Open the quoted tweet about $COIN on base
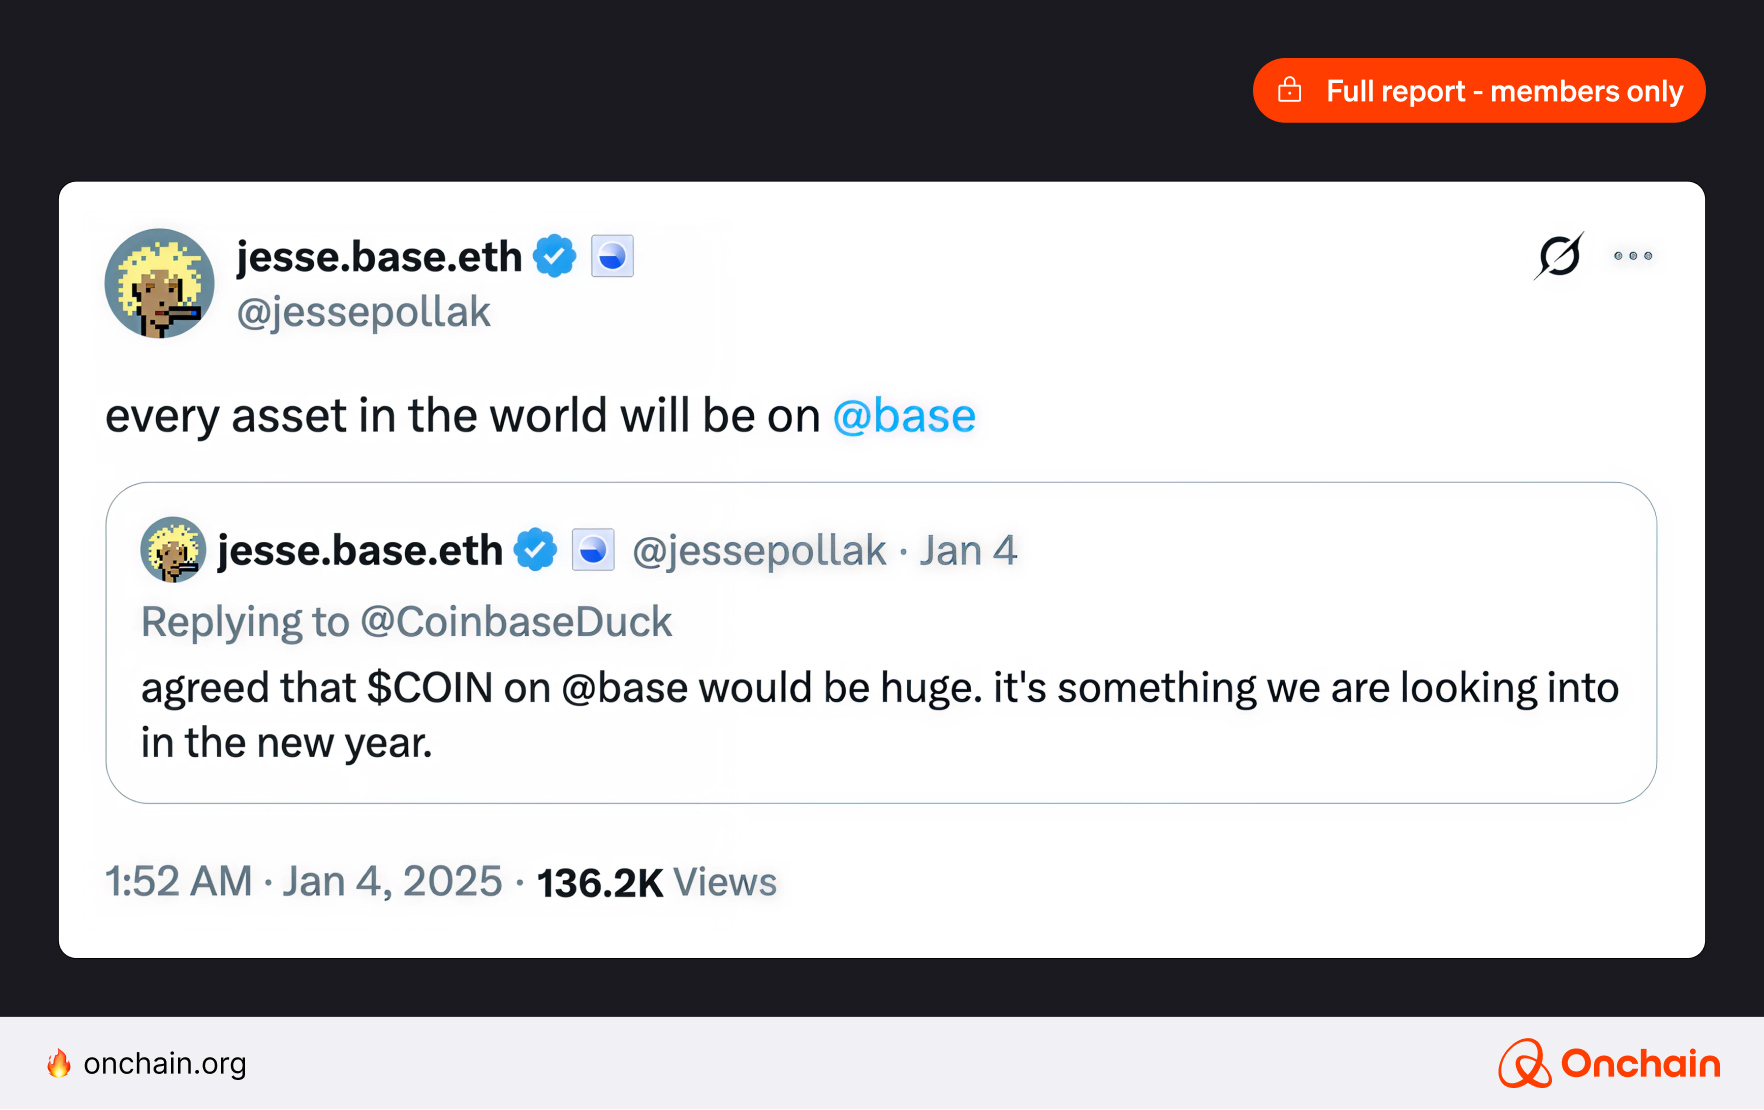 point(880,714)
